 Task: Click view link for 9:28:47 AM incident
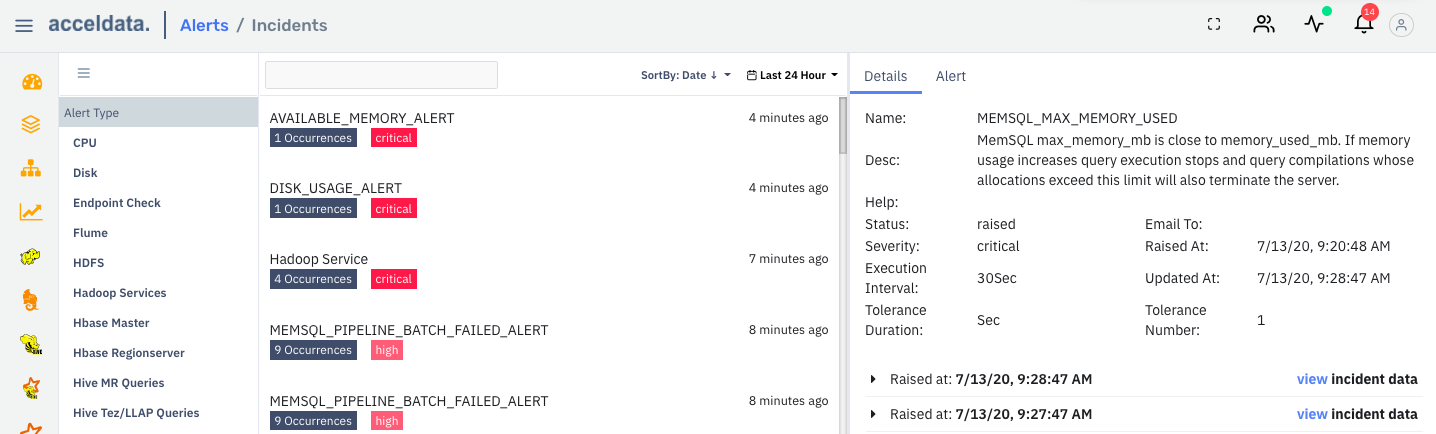pyautogui.click(x=1311, y=379)
